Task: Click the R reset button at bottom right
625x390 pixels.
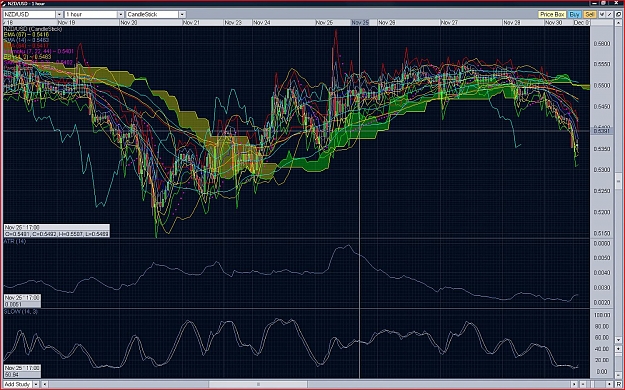Action: click(x=619, y=384)
